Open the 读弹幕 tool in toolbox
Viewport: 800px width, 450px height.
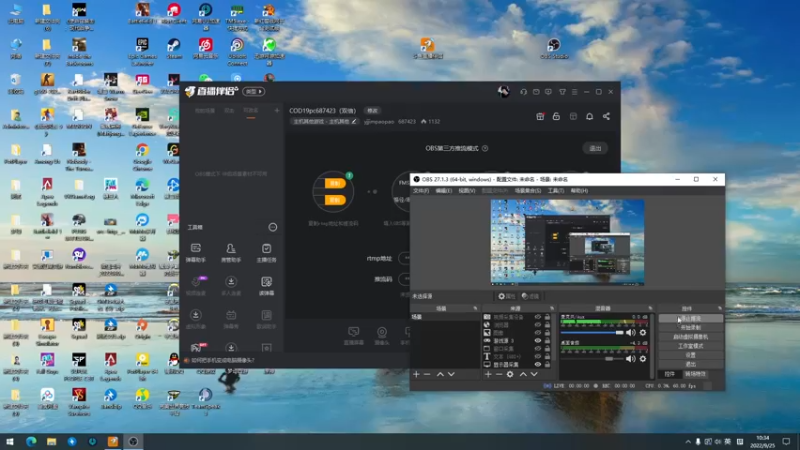point(266,286)
